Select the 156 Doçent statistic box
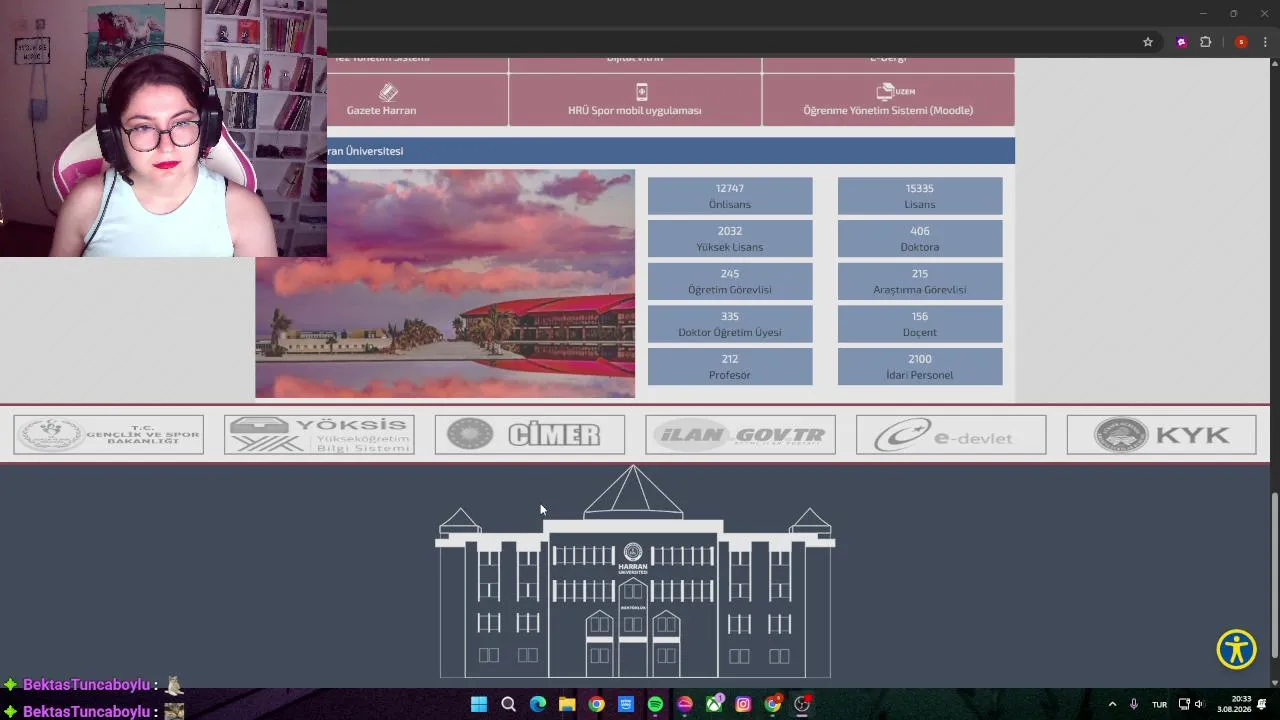This screenshot has width=1280, height=720. (920, 324)
